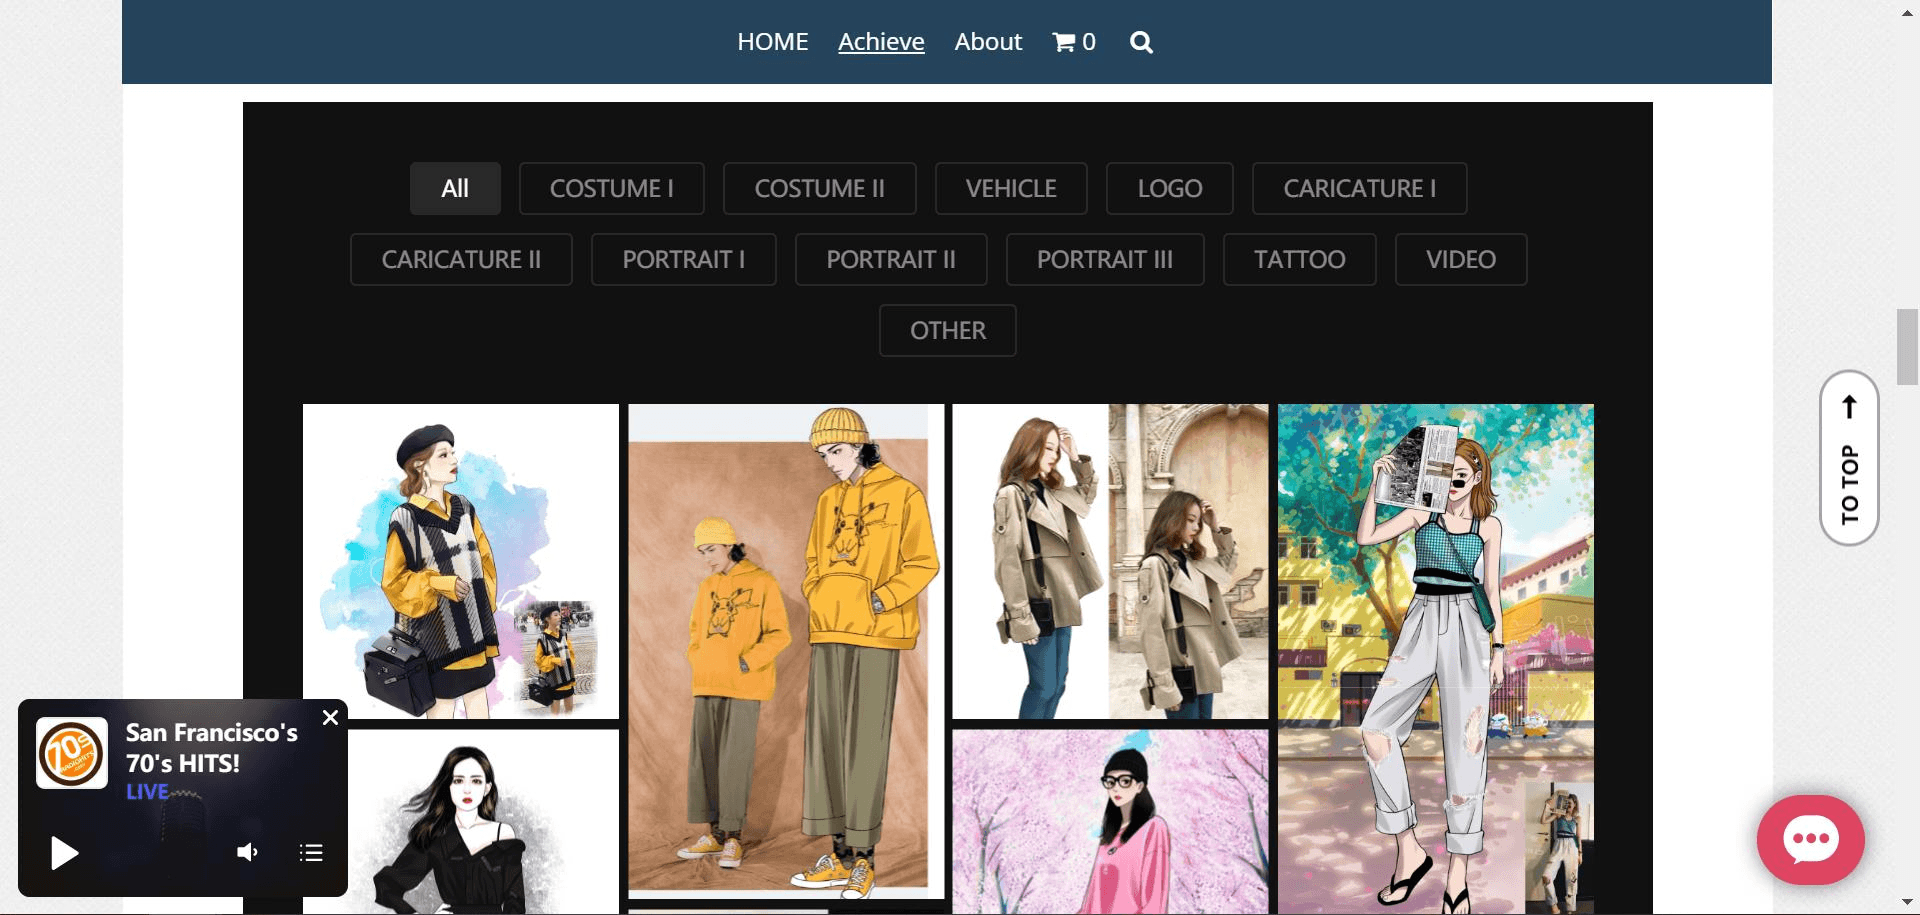Go to the HOME page
1920x915 pixels.
pos(772,42)
